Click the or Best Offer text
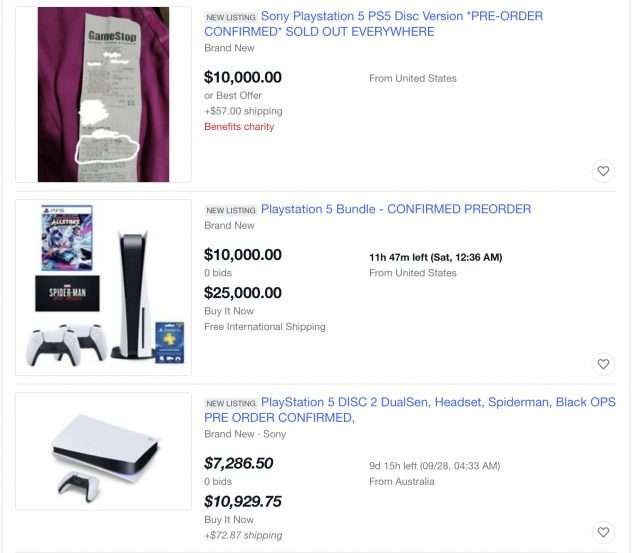Image resolution: width=640 pixels, height=553 pixels. click(233, 95)
